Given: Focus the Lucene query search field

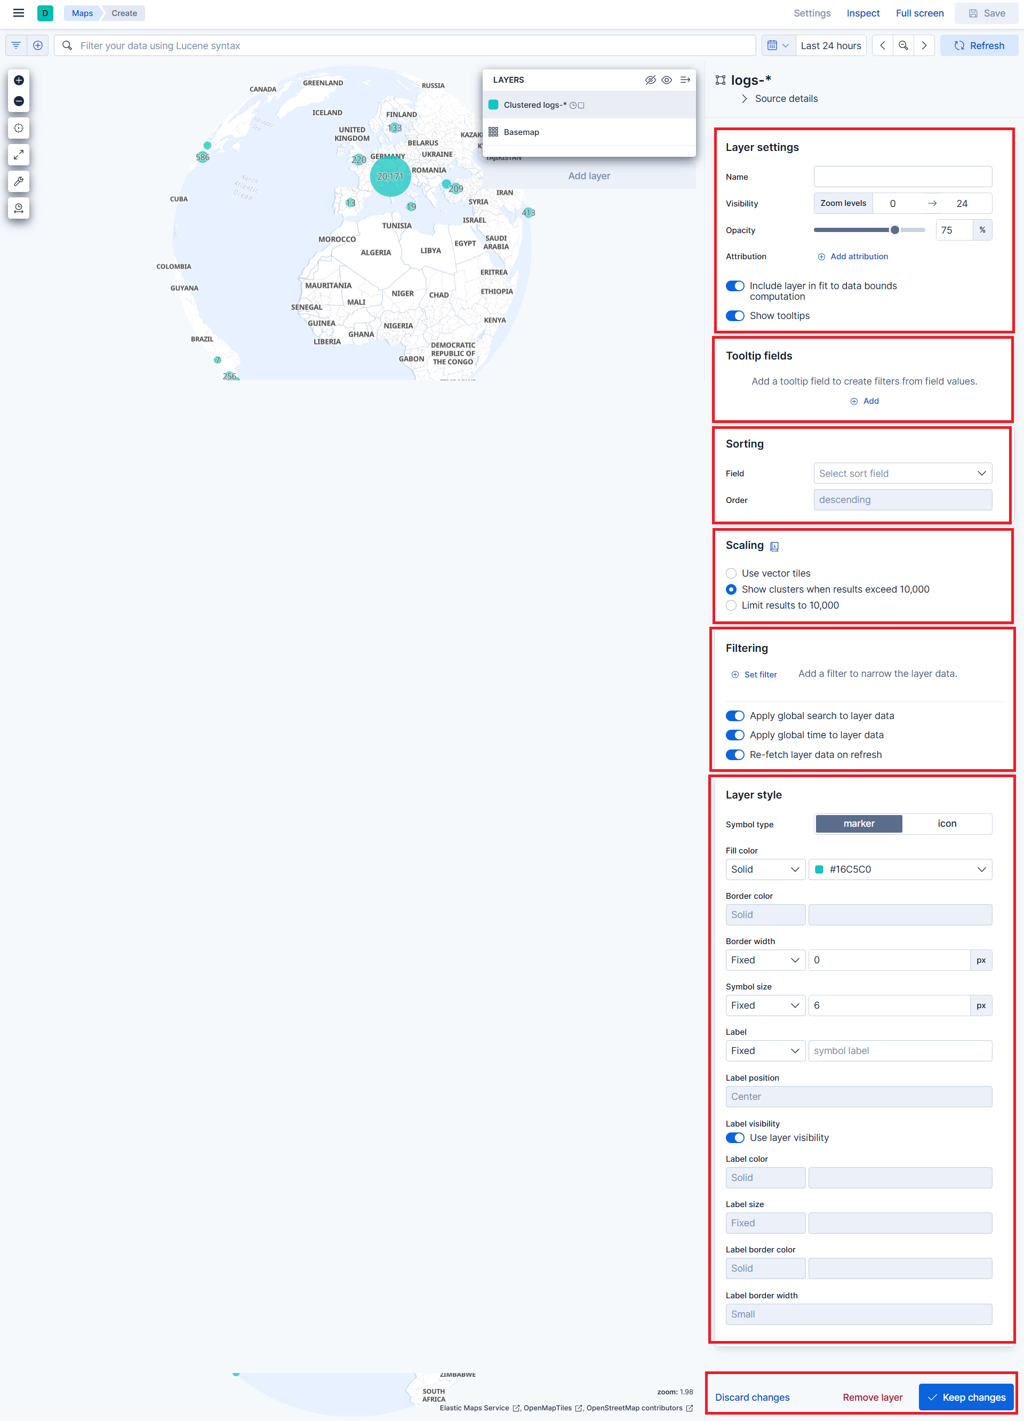Looking at the screenshot, I should [405, 46].
